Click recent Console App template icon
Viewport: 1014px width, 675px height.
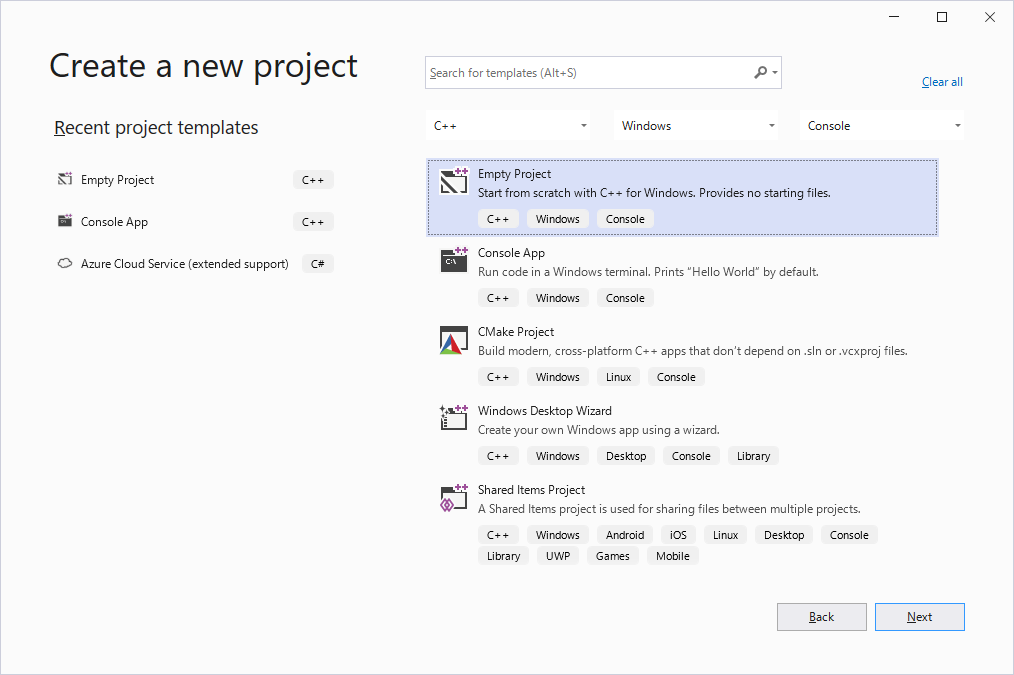coord(65,222)
